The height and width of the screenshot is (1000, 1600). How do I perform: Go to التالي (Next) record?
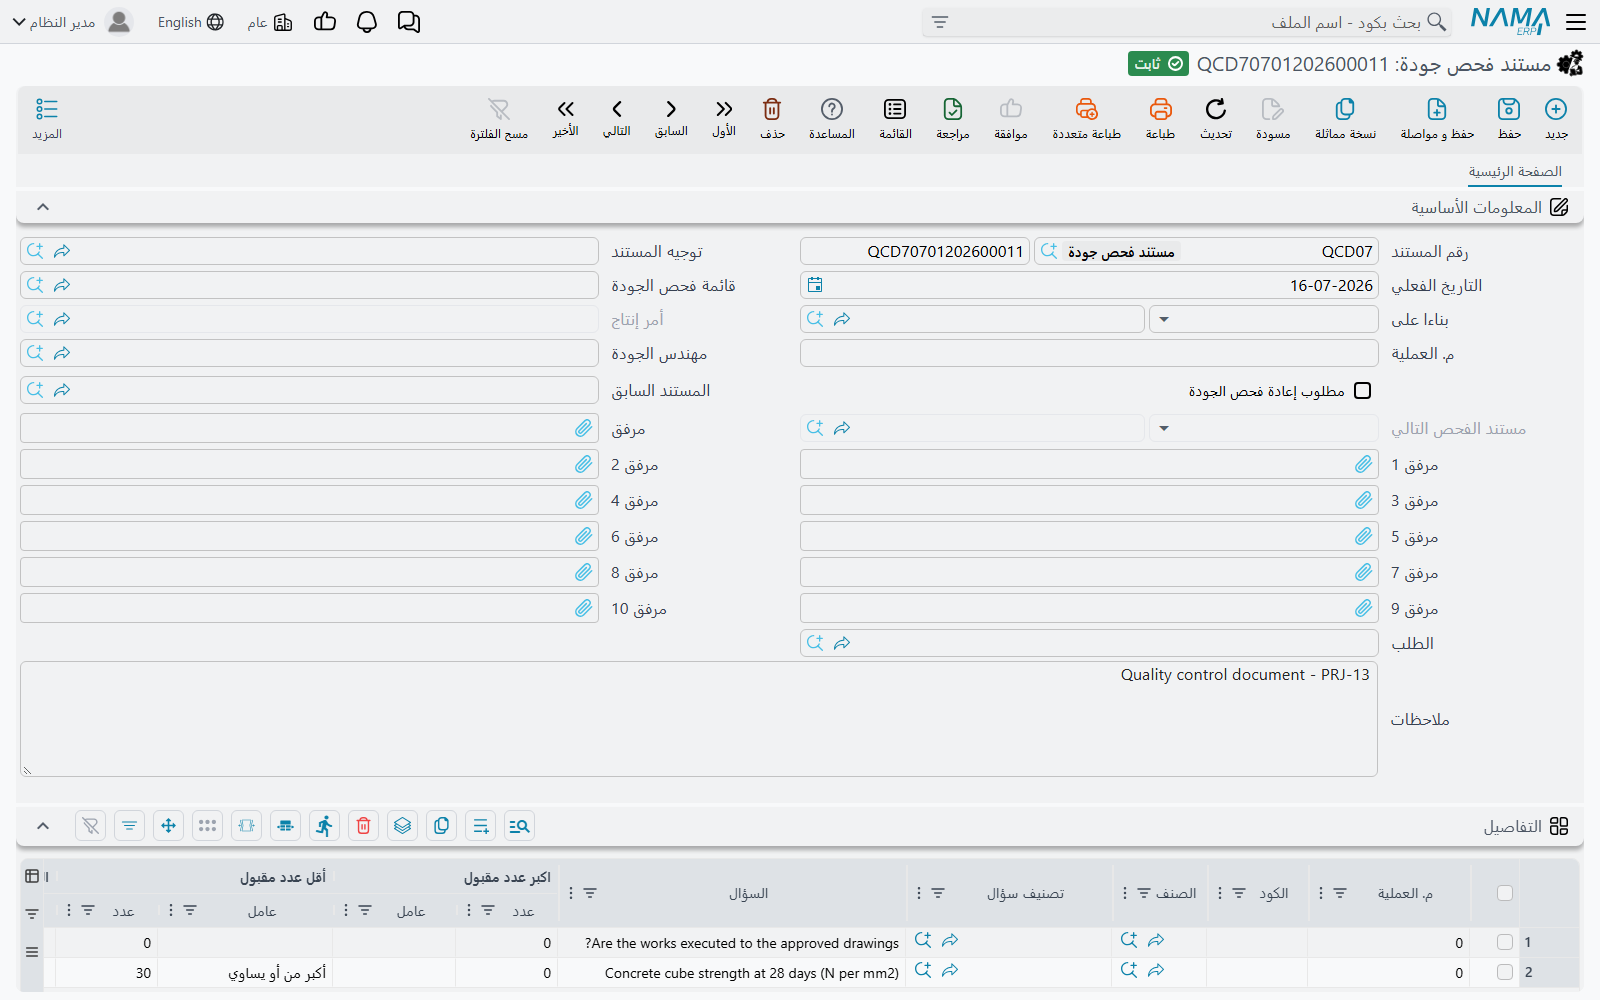pos(617,109)
